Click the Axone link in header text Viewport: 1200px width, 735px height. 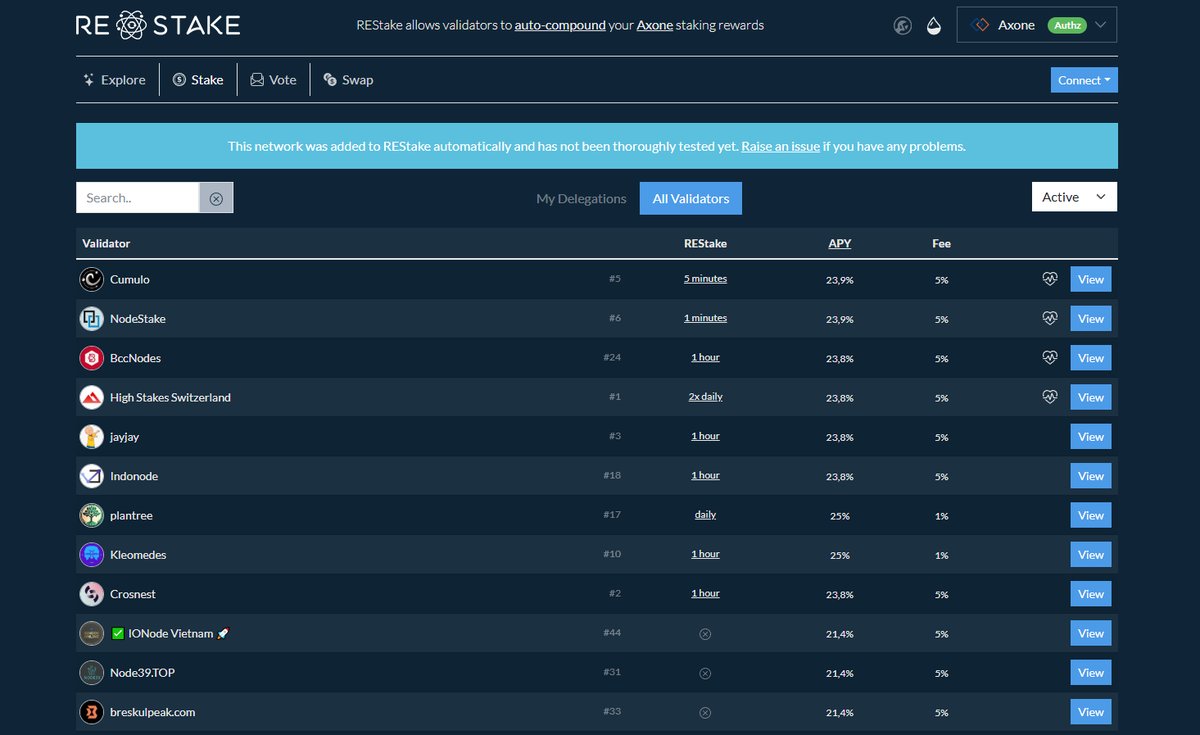coord(656,25)
